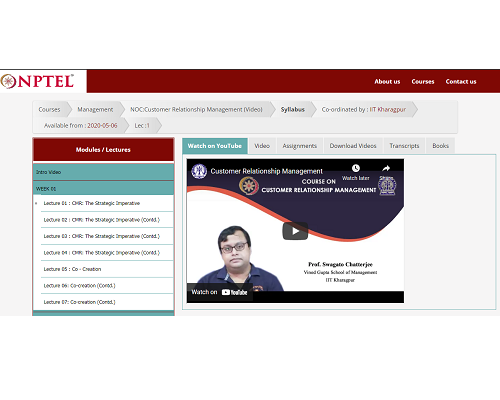The image size is (500, 400).
Task: Click the Share arrow icon on video
Action: pos(386,168)
